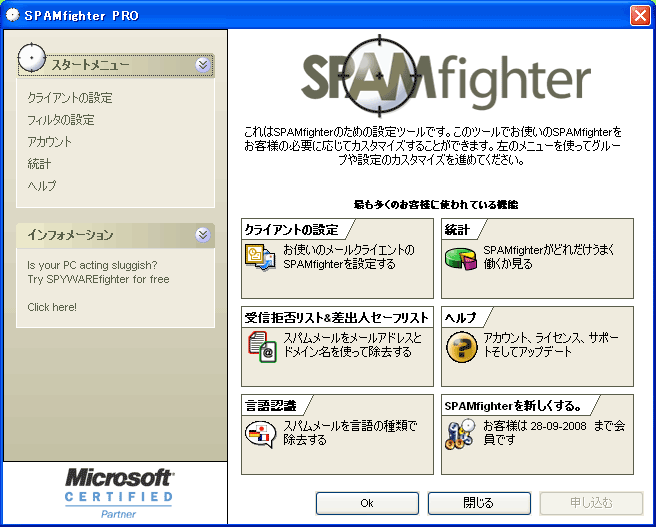
Task: Open the 言語認識 card heading
Action: point(270,405)
